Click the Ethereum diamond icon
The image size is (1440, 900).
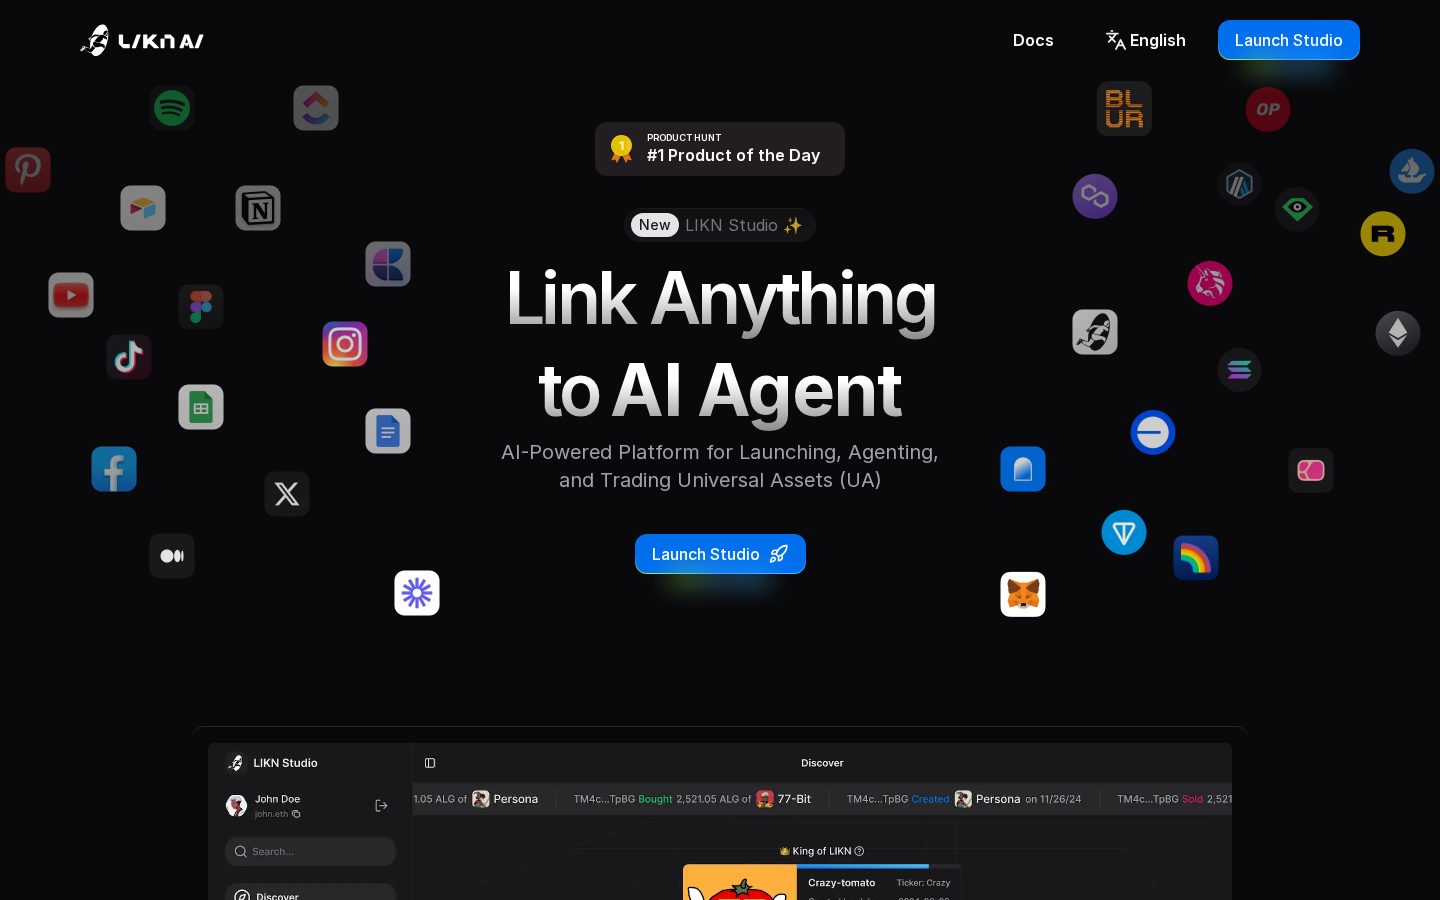point(1398,333)
